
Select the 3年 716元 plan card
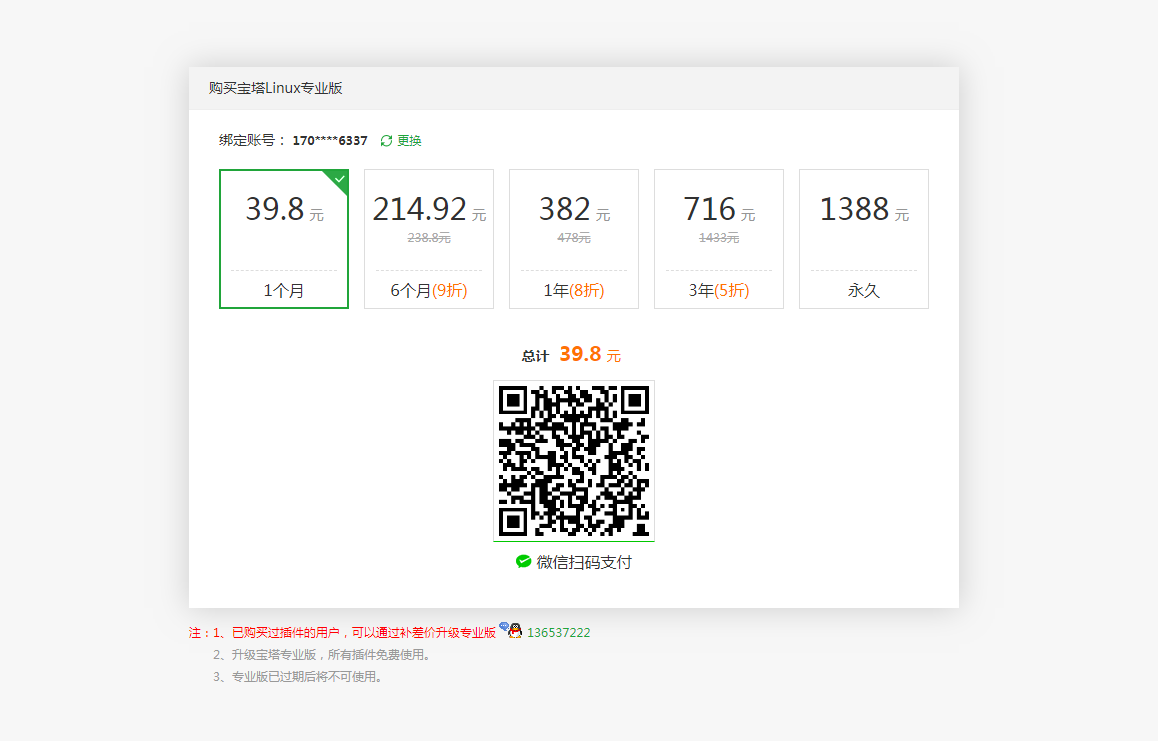[x=719, y=239]
